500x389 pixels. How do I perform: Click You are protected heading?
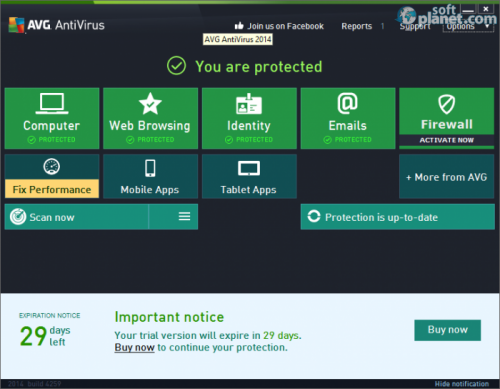click(259, 66)
